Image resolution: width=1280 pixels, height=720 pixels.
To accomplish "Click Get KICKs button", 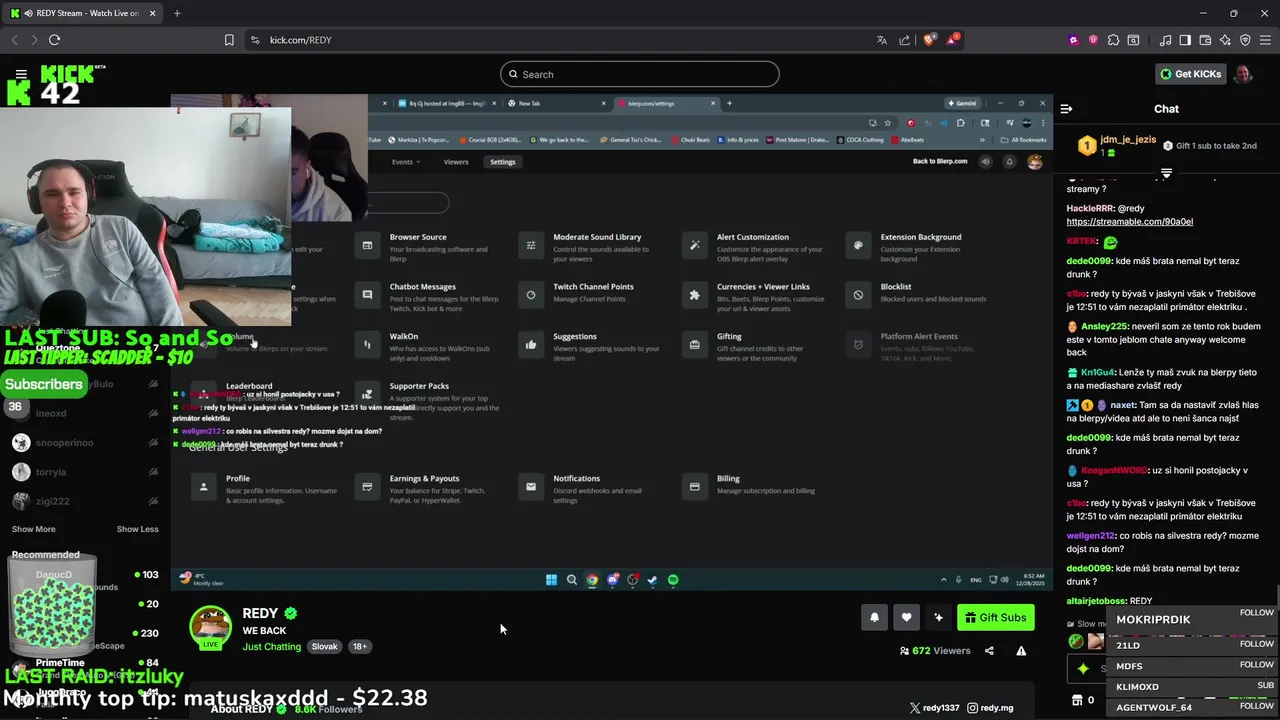I will coord(1190,74).
